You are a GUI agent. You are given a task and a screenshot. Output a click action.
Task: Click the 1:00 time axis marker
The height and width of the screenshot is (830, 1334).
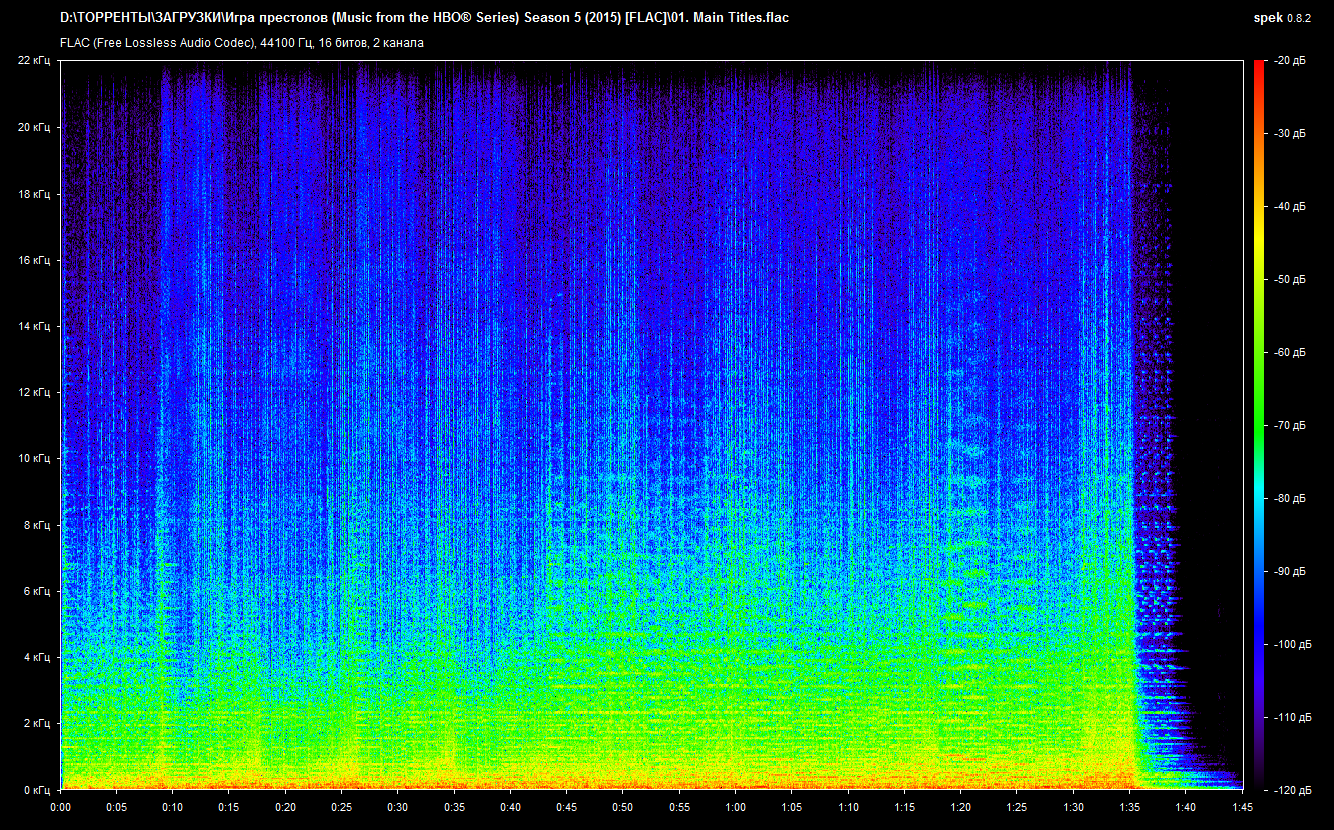735,806
